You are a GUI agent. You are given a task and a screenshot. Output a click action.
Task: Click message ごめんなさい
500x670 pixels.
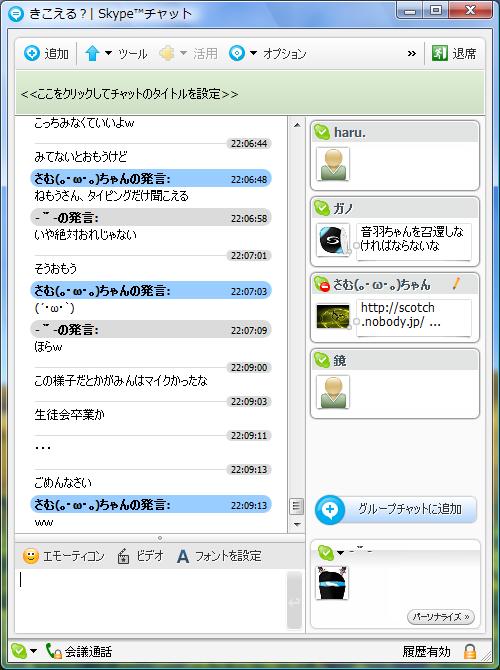[x=63, y=483]
